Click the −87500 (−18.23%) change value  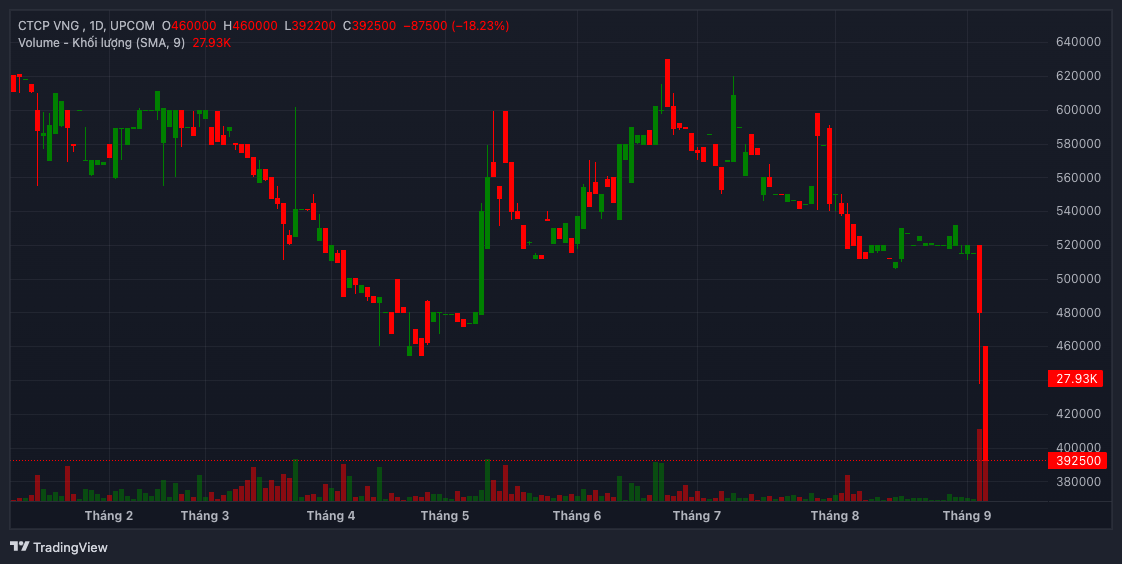pyautogui.click(x=452, y=25)
